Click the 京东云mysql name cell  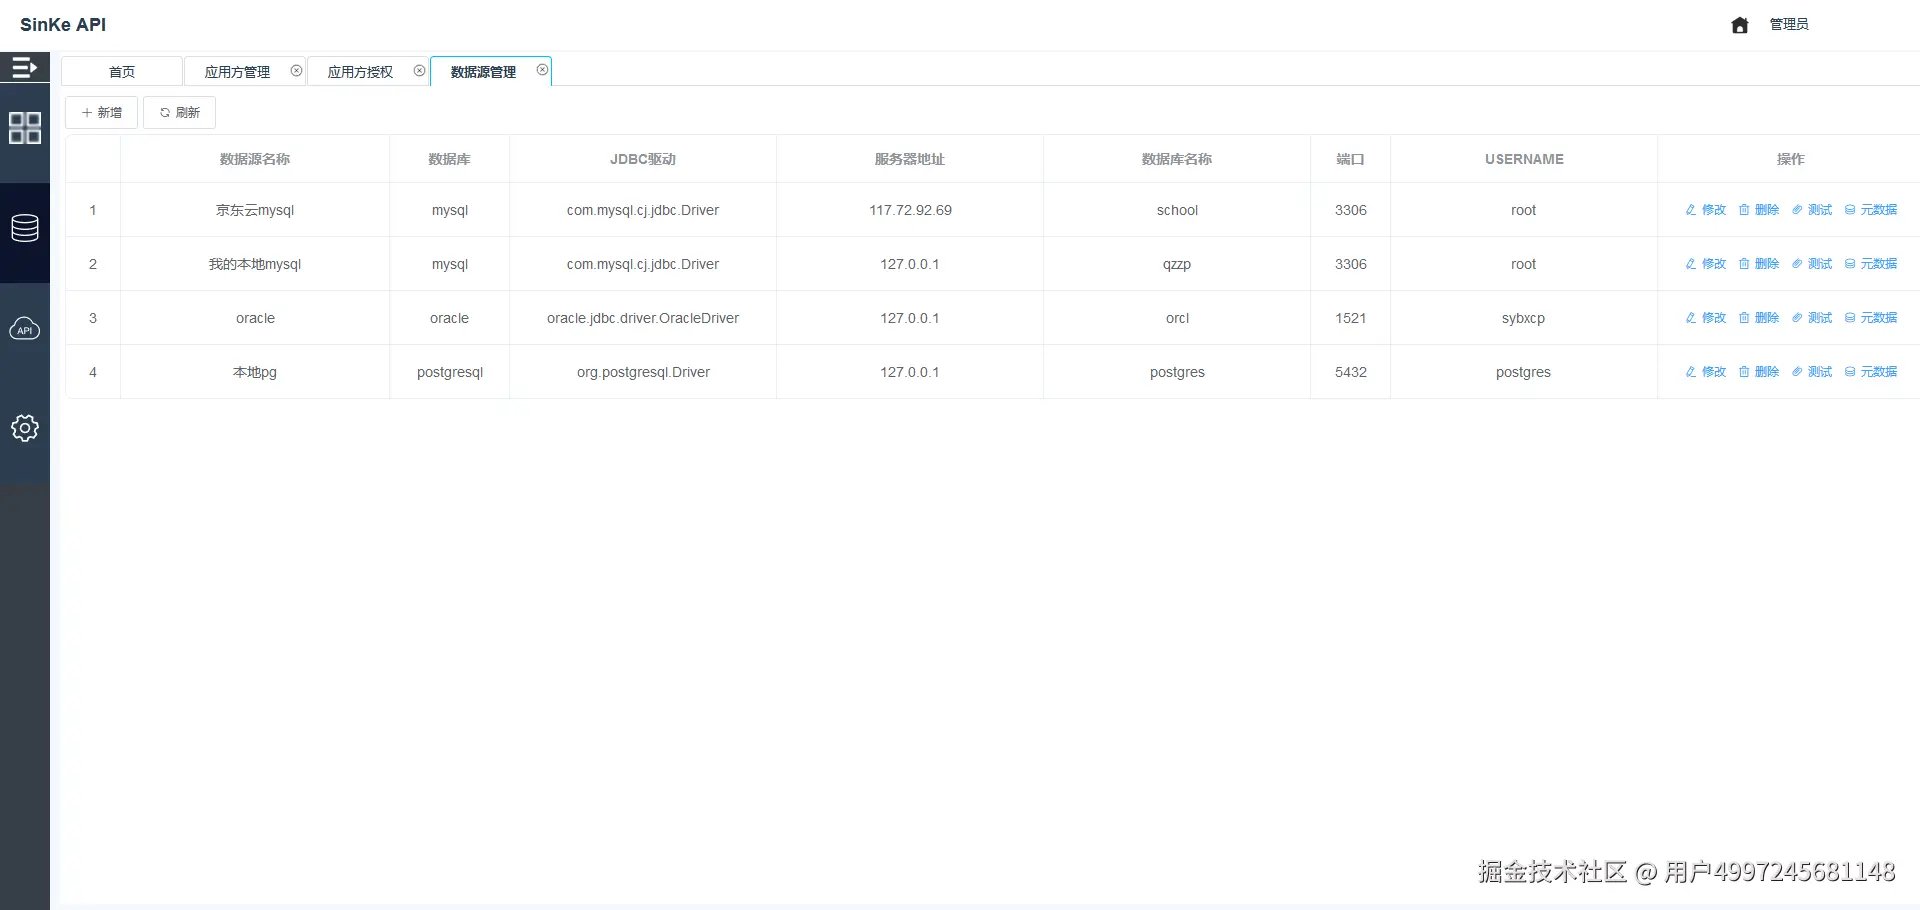(255, 210)
